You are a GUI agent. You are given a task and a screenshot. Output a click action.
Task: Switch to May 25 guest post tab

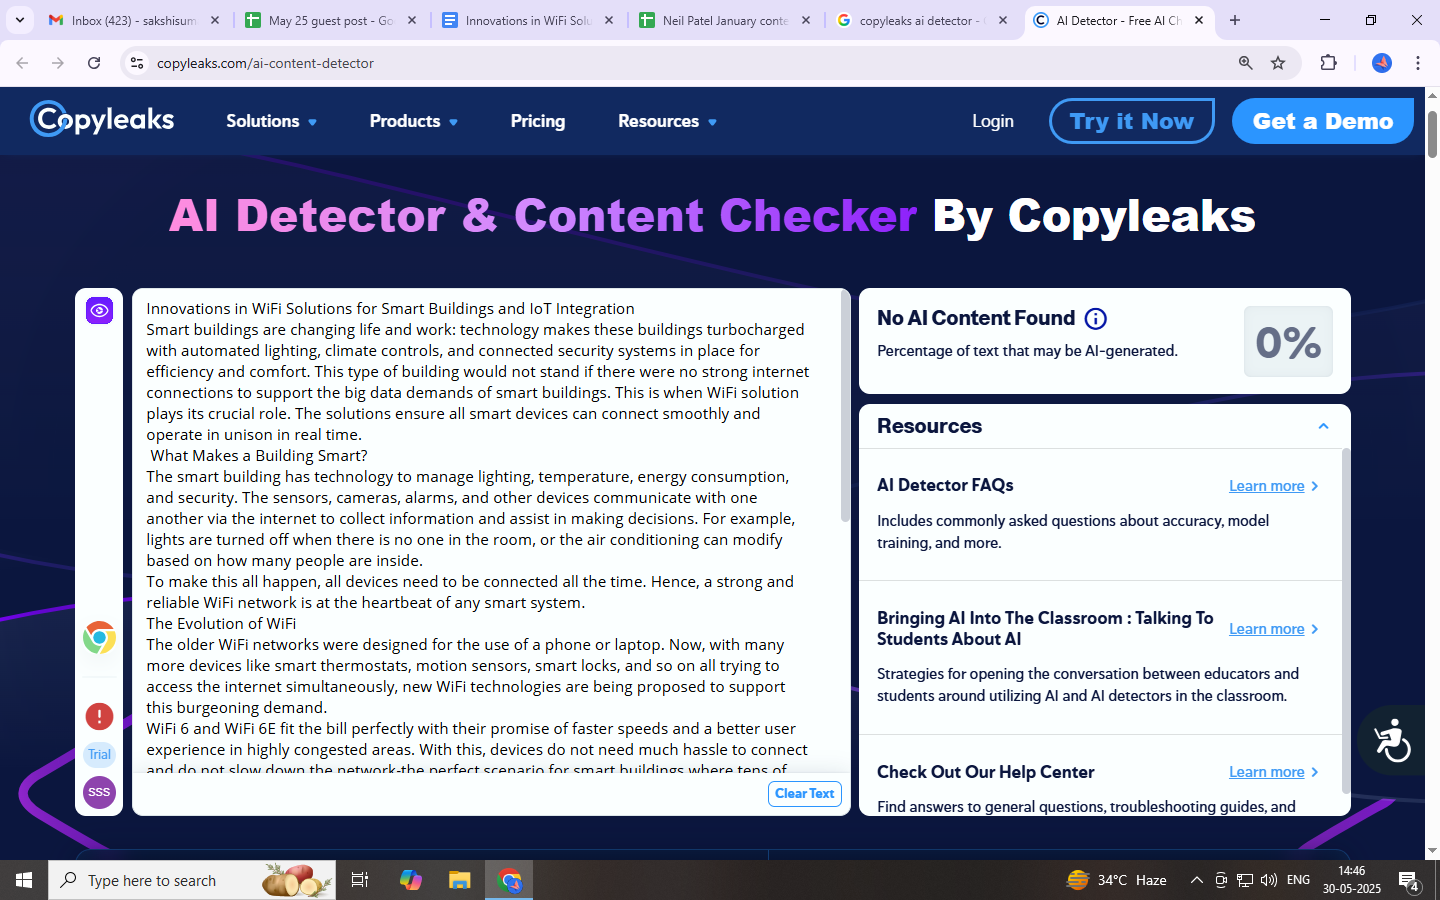click(331, 20)
